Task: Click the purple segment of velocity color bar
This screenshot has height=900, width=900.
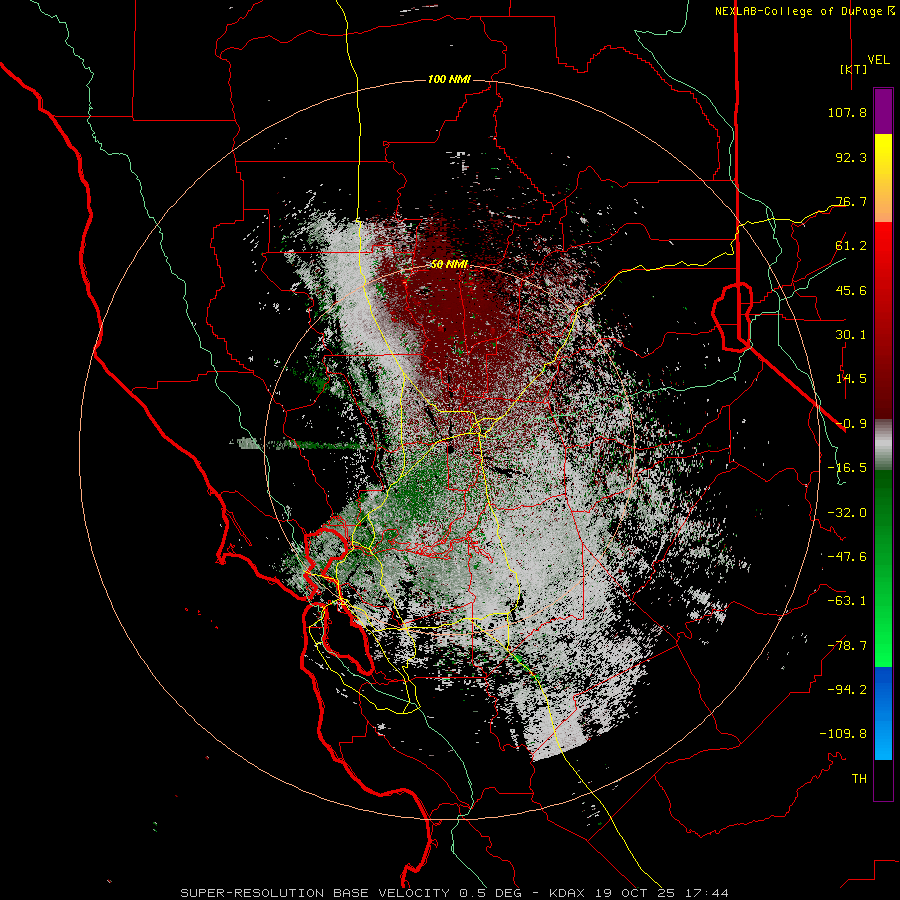Action: pos(883,111)
